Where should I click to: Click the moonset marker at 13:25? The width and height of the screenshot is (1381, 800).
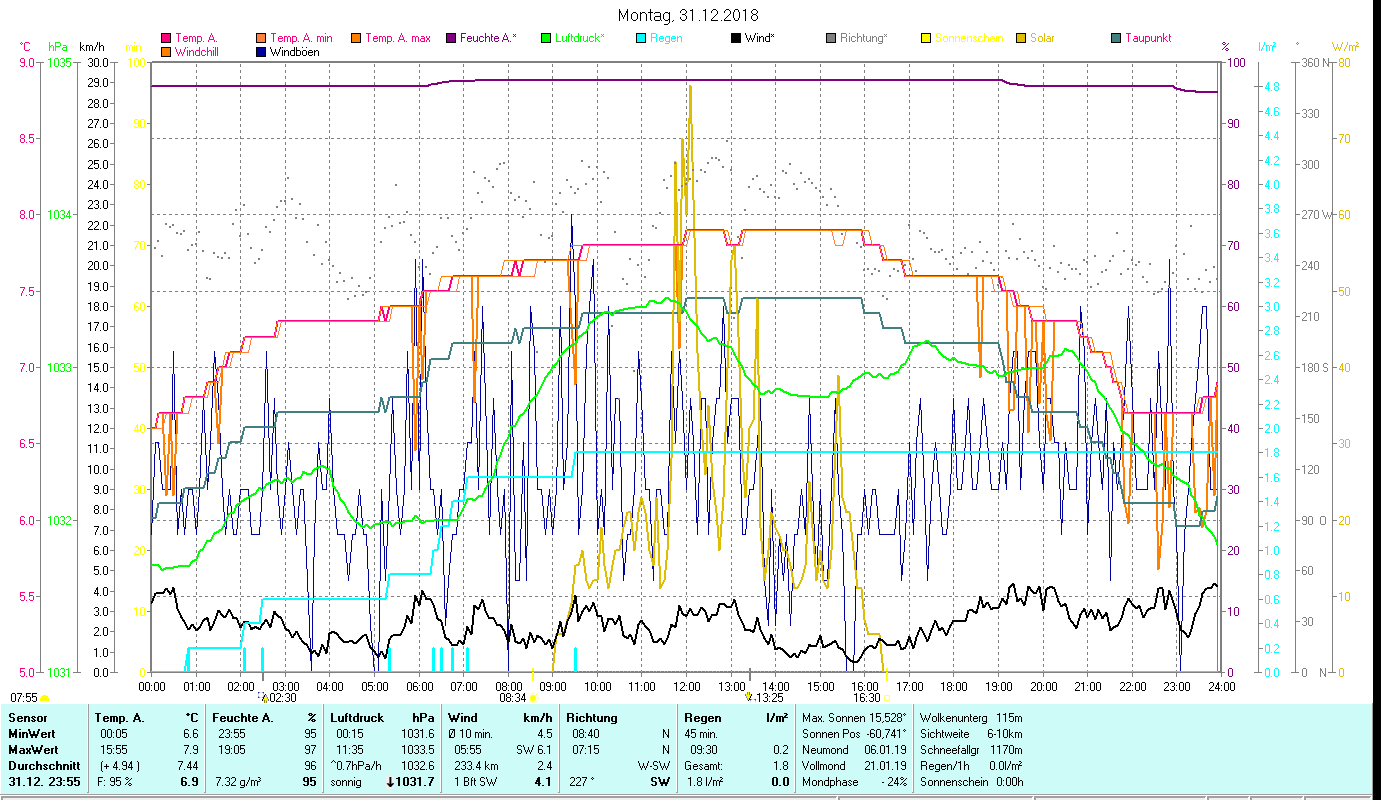pyautogui.click(x=749, y=697)
